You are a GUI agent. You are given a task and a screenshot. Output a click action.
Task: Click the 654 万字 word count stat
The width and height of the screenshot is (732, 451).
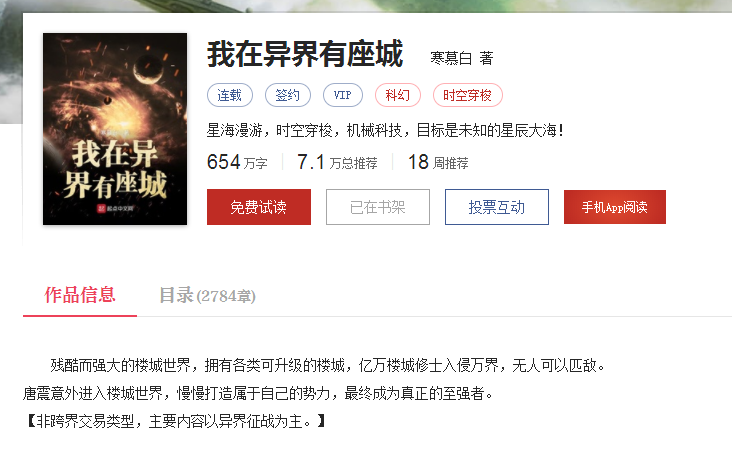(x=237, y=162)
